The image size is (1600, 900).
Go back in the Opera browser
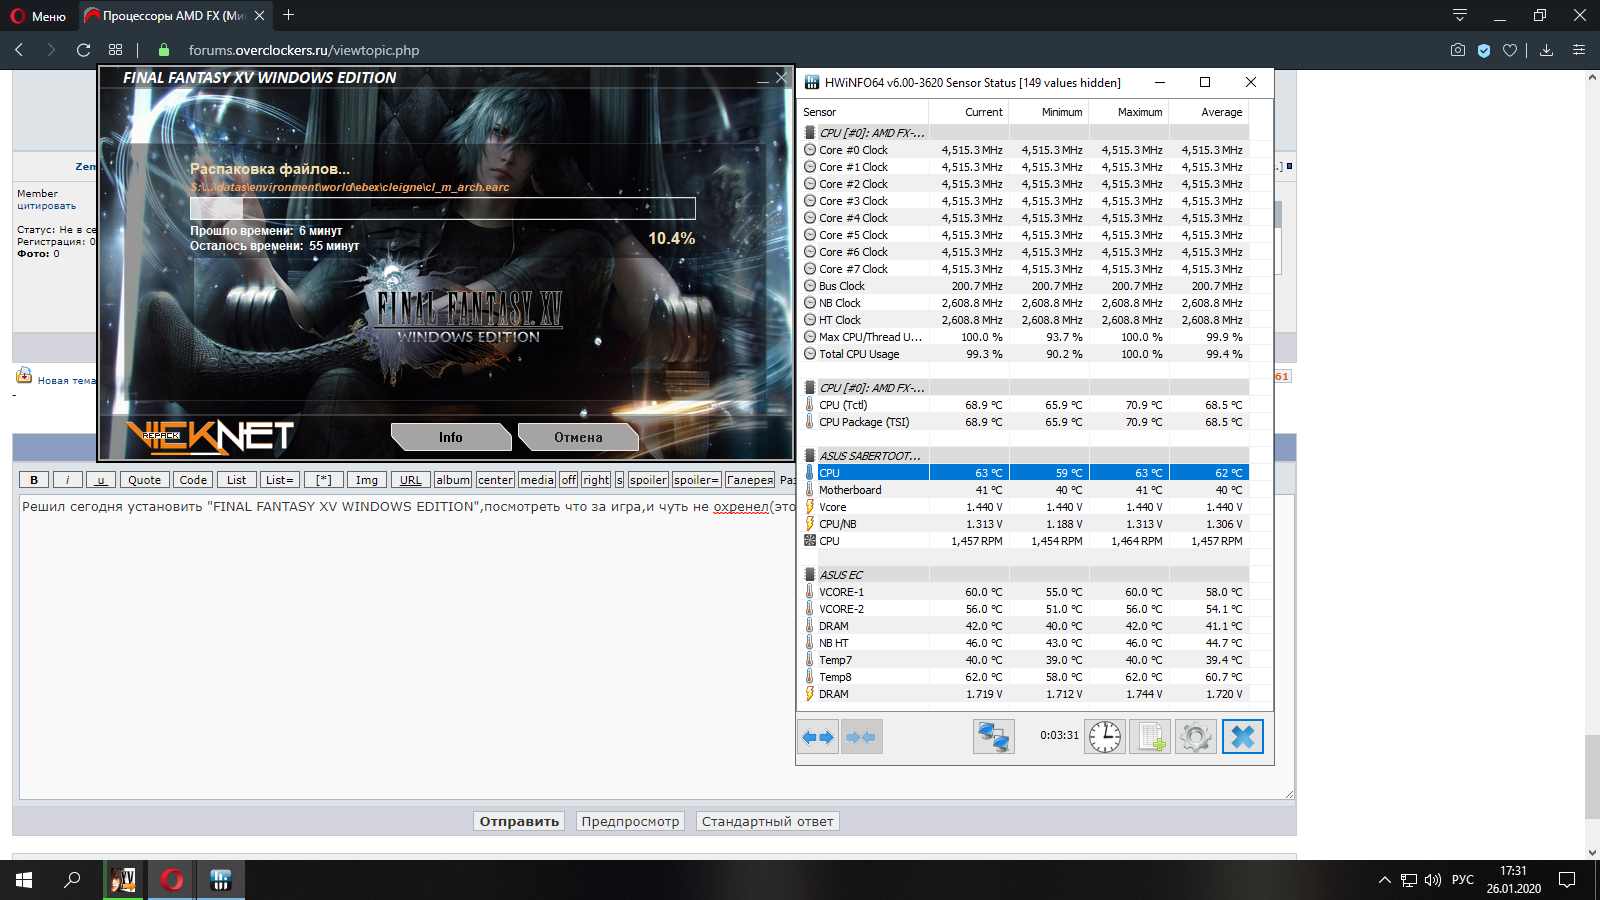19,50
